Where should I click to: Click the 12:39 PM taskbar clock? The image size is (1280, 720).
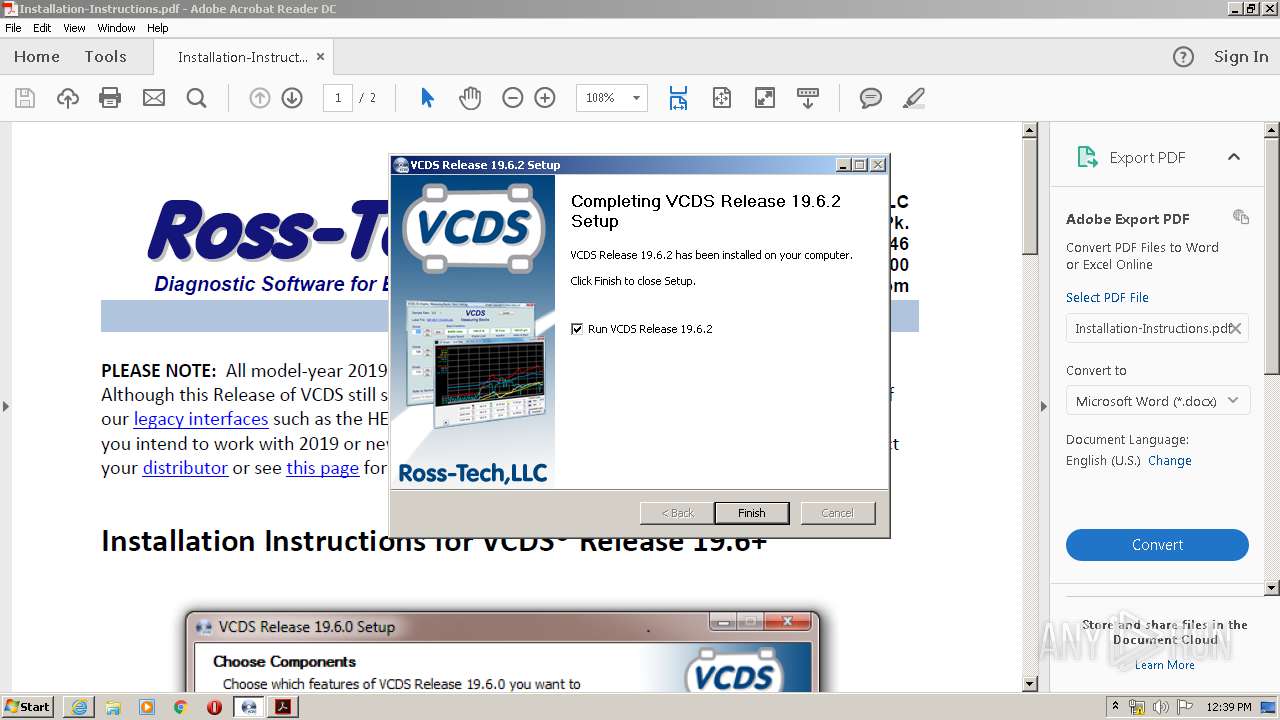pos(1229,706)
